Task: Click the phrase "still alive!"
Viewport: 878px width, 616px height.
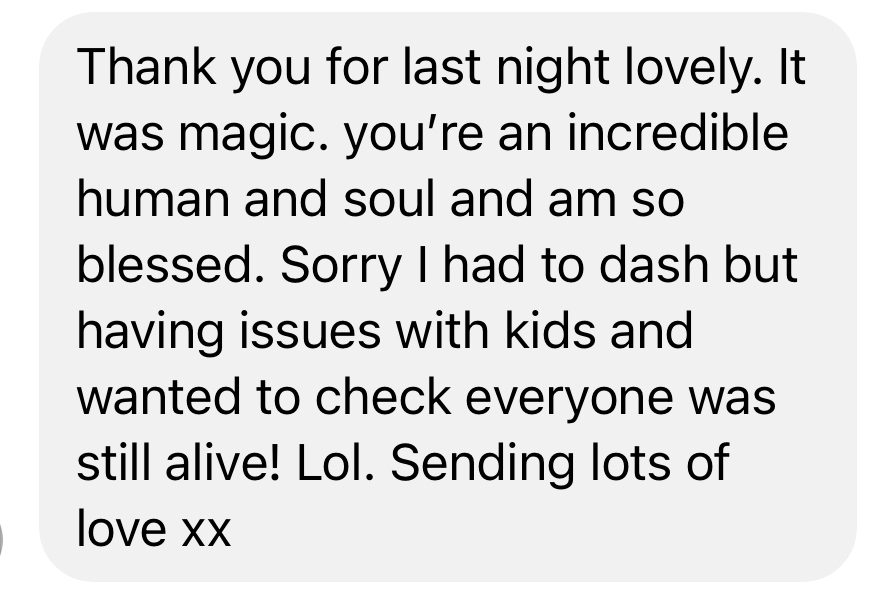Action: click(178, 463)
